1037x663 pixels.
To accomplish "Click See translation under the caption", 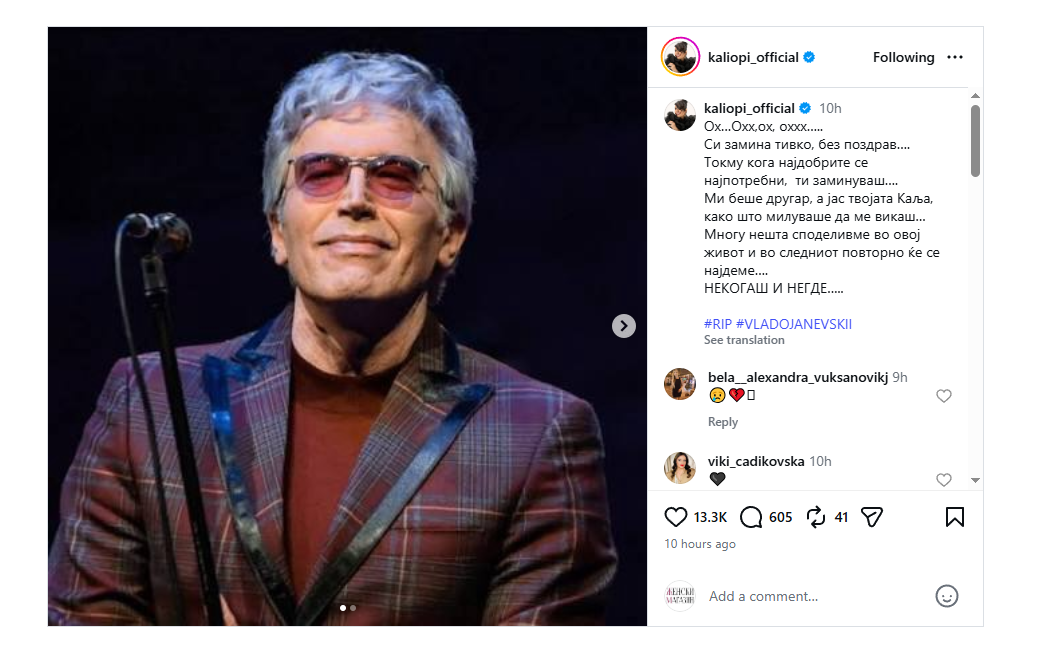I will click(x=744, y=340).
